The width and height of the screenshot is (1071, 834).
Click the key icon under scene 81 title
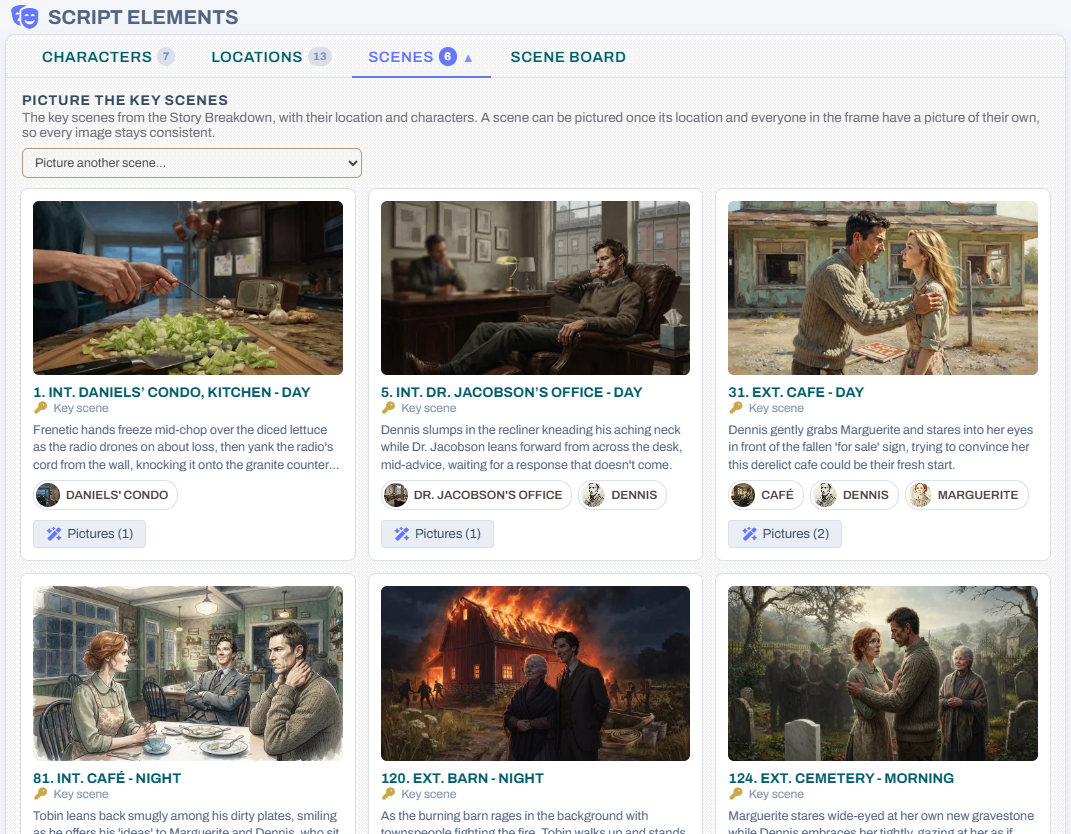tap(40, 794)
